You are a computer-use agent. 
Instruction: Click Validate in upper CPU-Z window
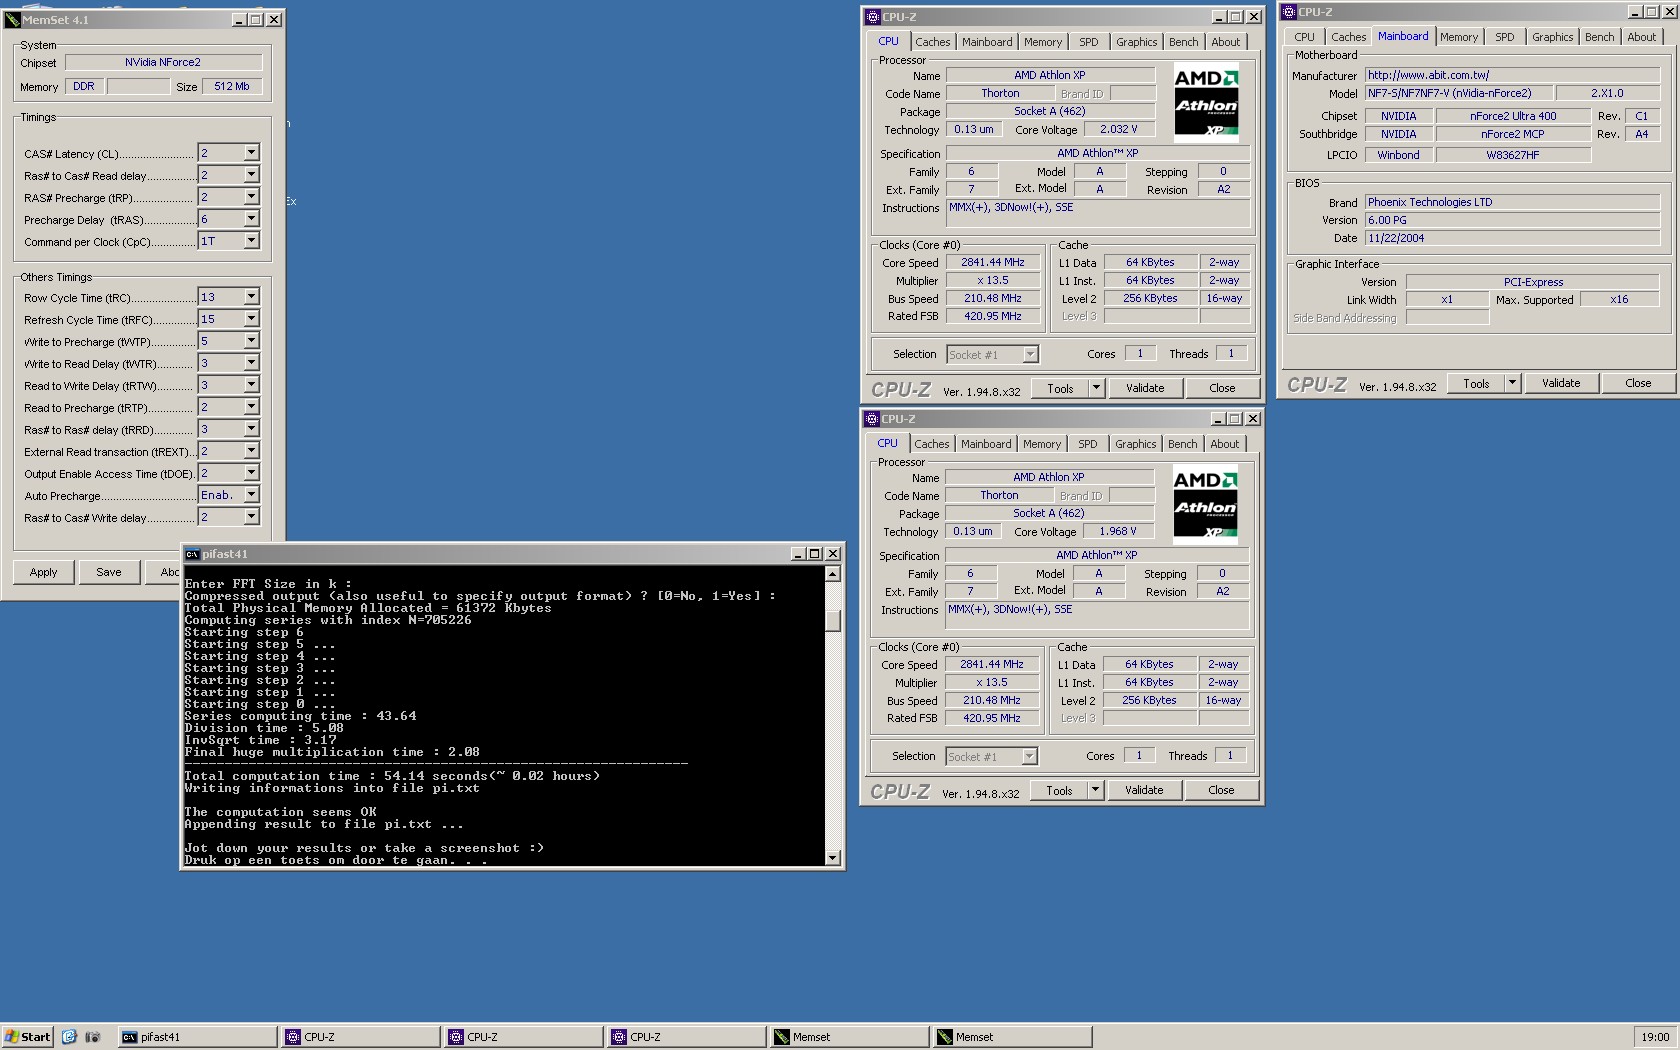pyautogui.click(x=1145, y=388)
